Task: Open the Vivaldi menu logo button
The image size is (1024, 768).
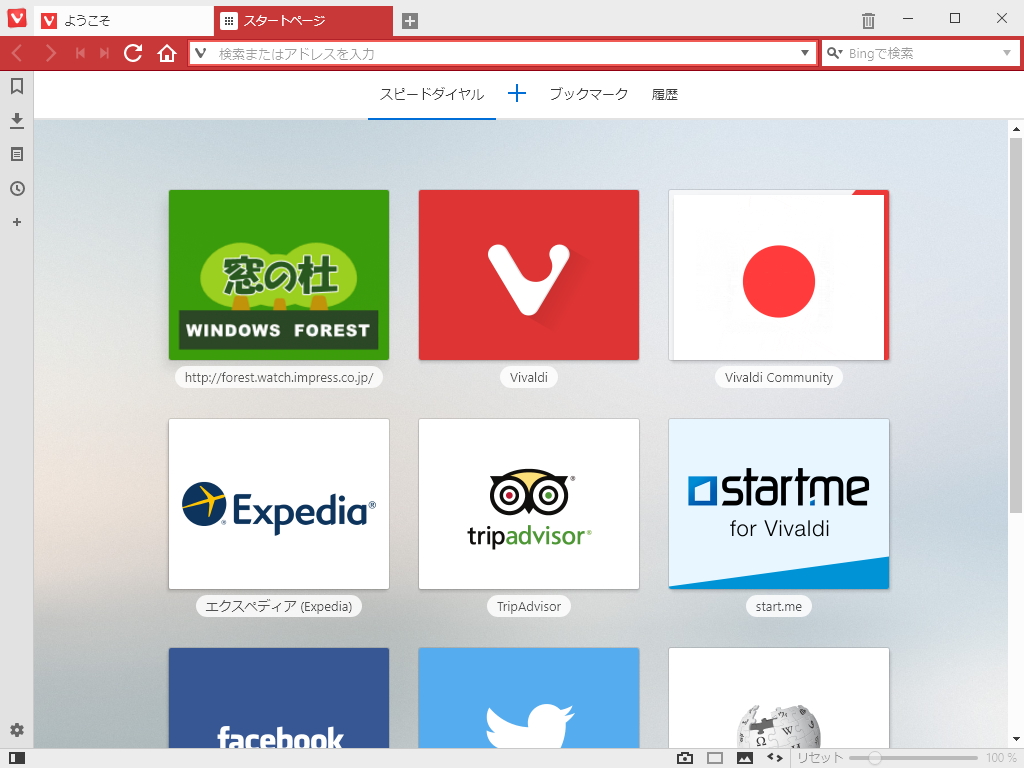Action: pyautogui.click(x=16, y=18)
